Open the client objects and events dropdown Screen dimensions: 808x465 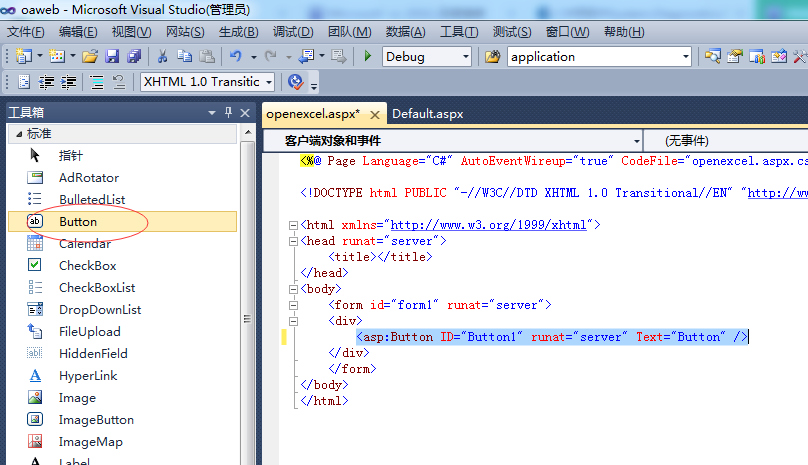637,141
